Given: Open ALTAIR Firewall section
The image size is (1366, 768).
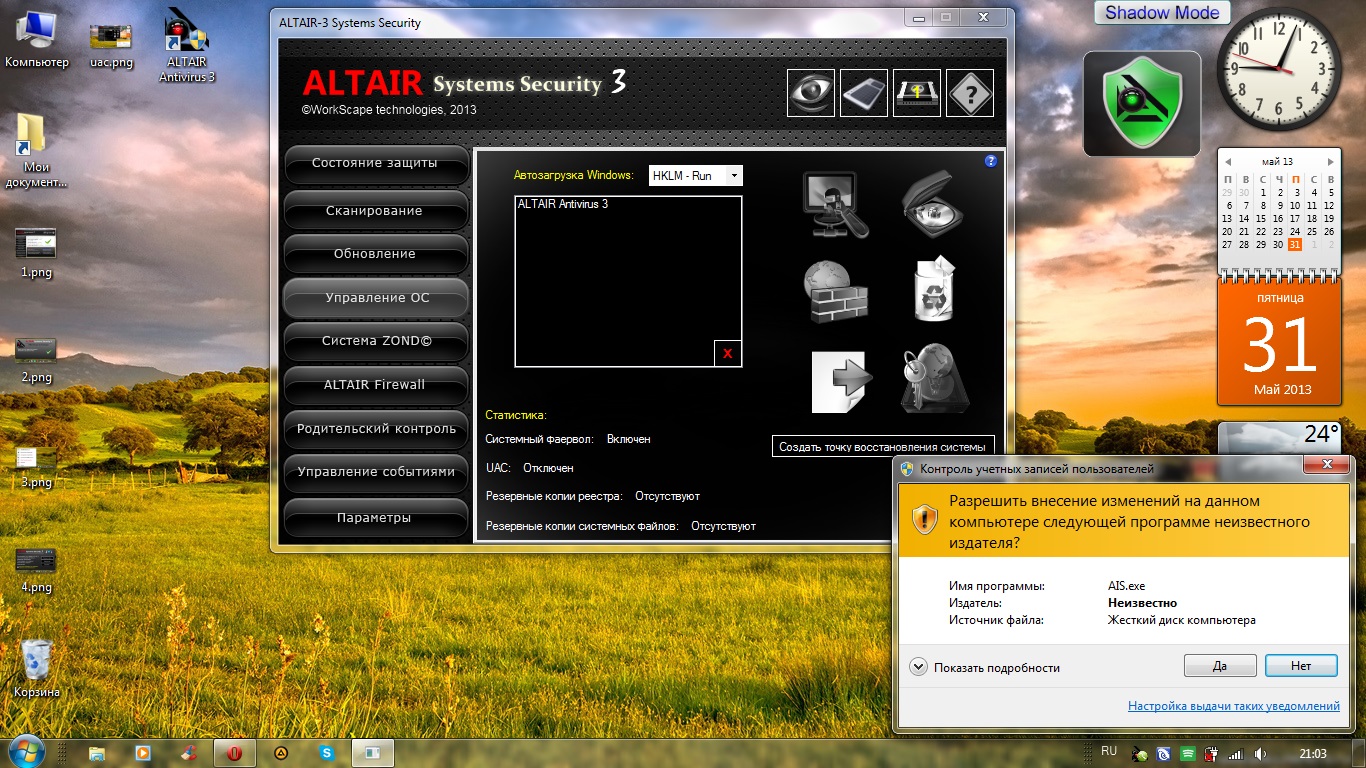Looking at the screenshot, I should point(375,385).
